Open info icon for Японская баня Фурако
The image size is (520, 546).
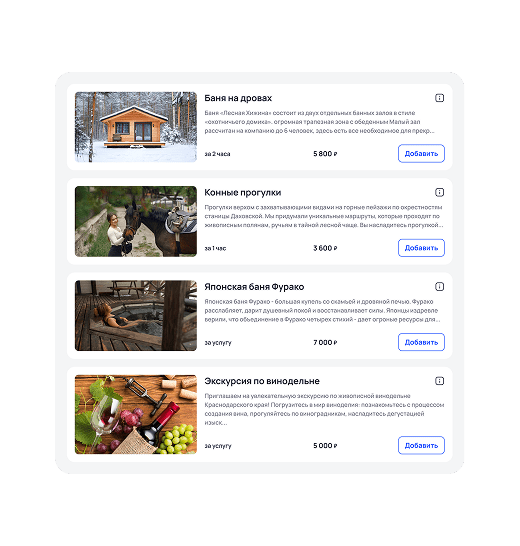pyautogui.click(x=440, y=287)
